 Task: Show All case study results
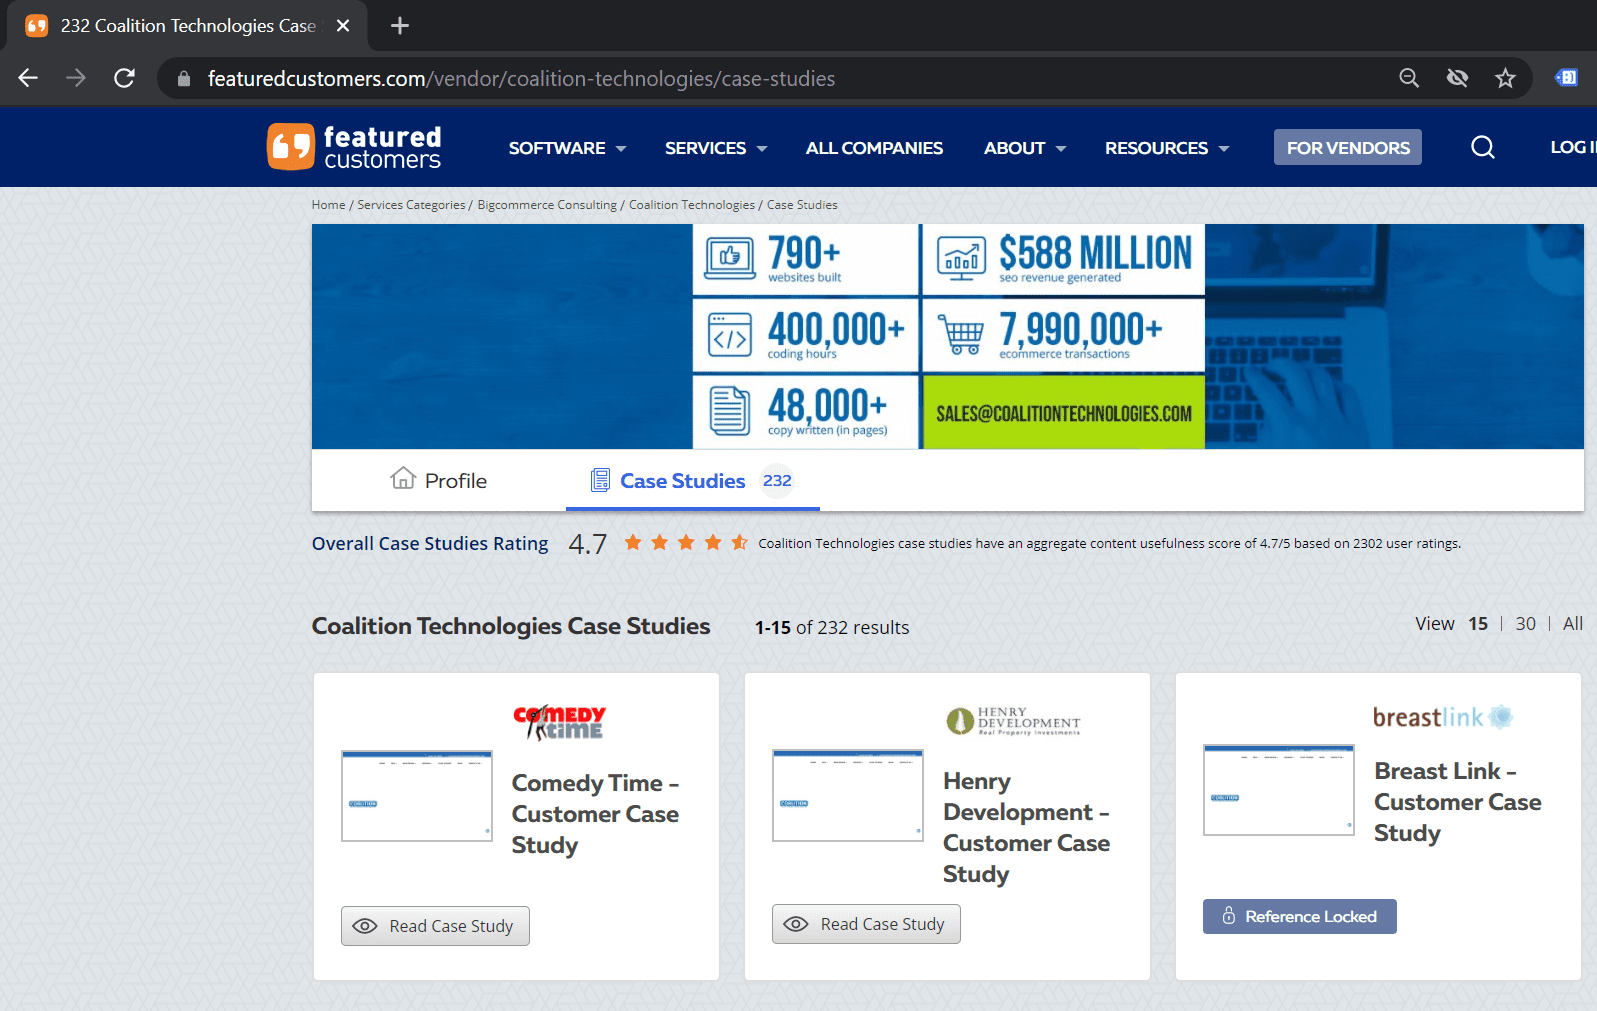1572,624
